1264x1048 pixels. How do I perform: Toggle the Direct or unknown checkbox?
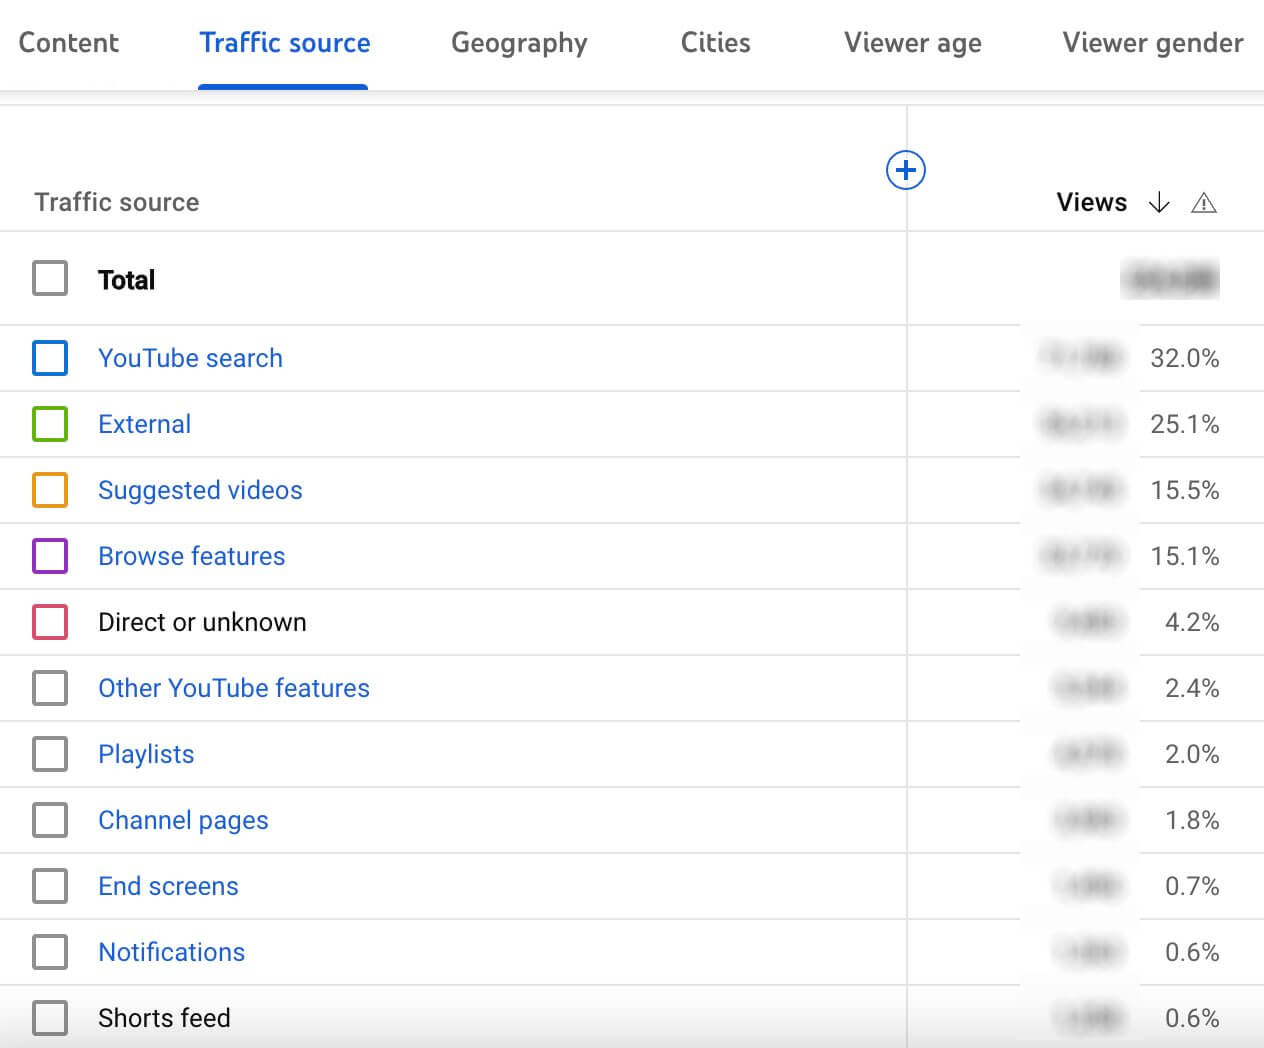(x=50, y=622)
